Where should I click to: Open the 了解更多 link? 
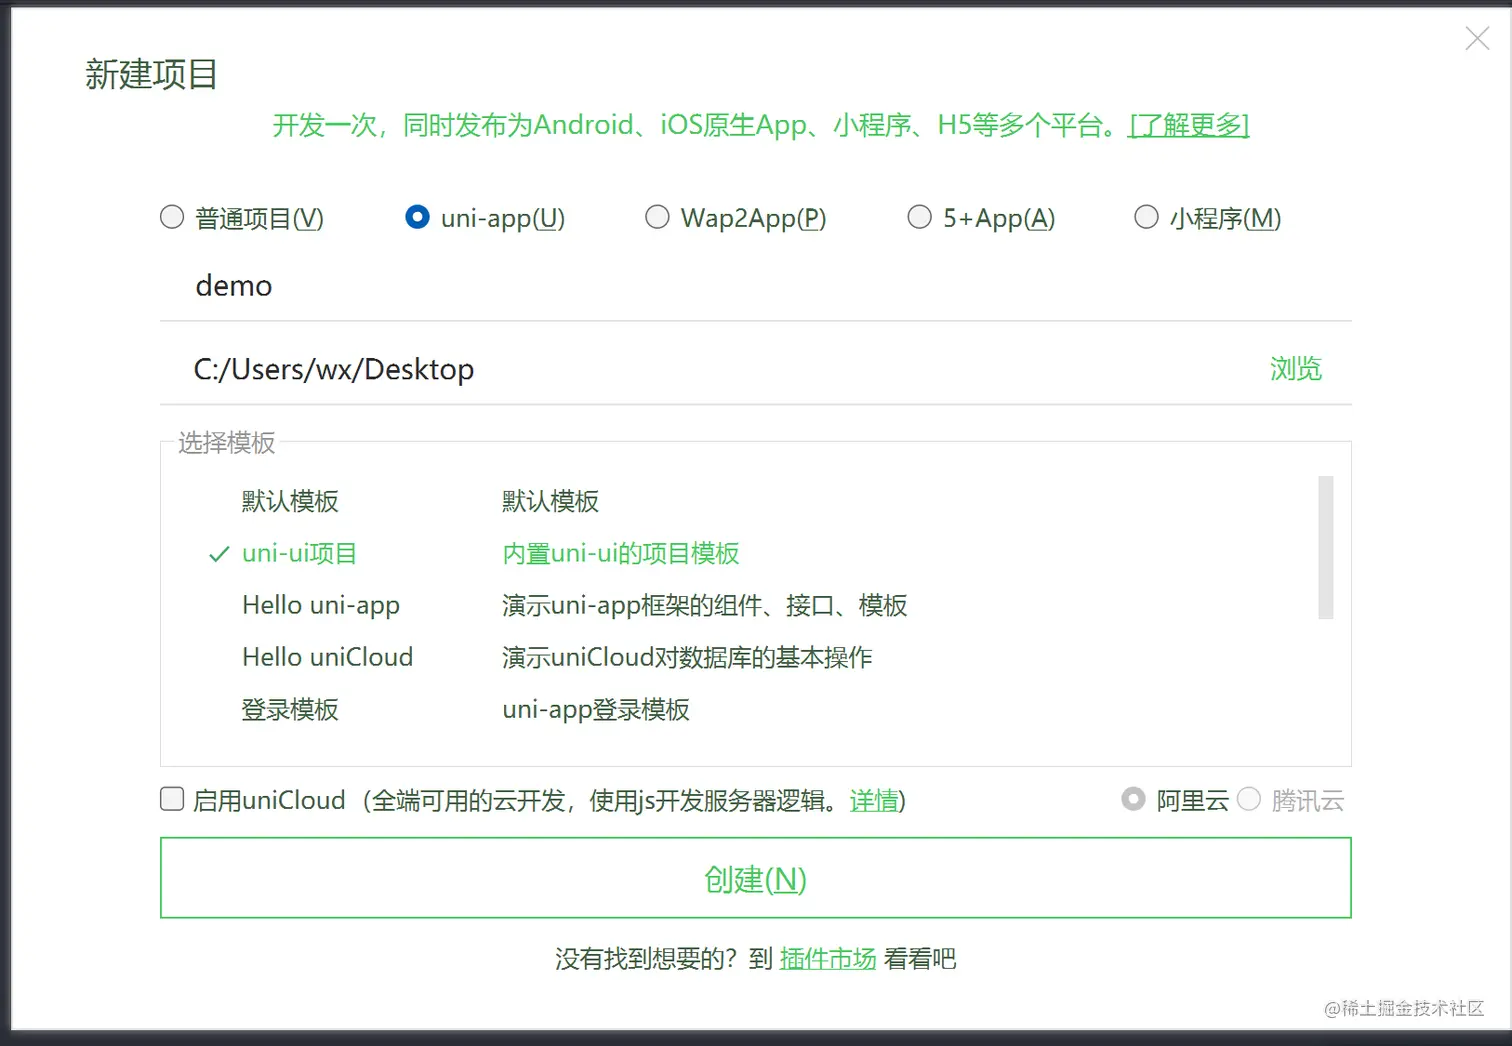pyautogui.click(x=1189, y=125)
